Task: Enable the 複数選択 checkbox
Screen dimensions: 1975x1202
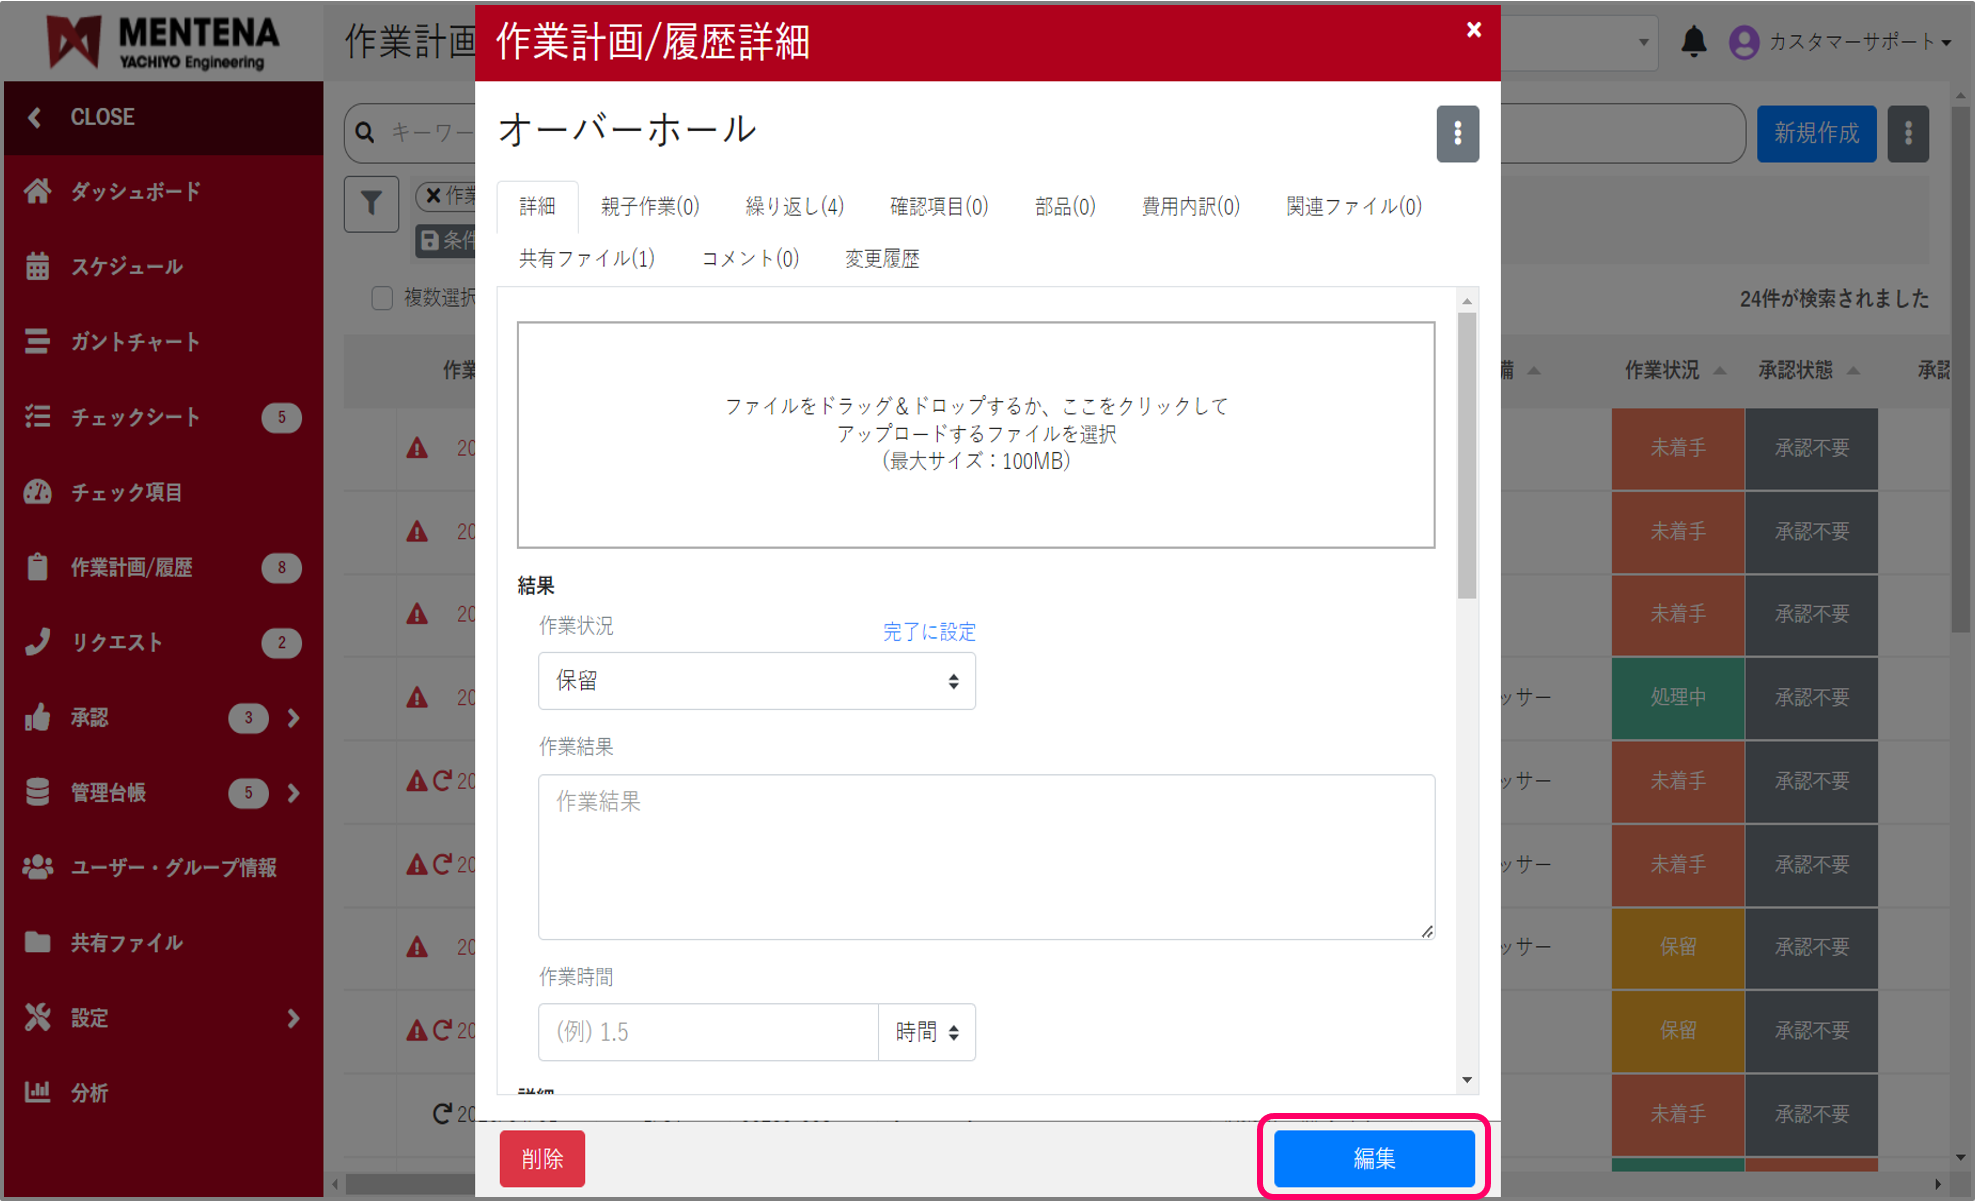Action: pyautogui.click(x=382, y=298)
